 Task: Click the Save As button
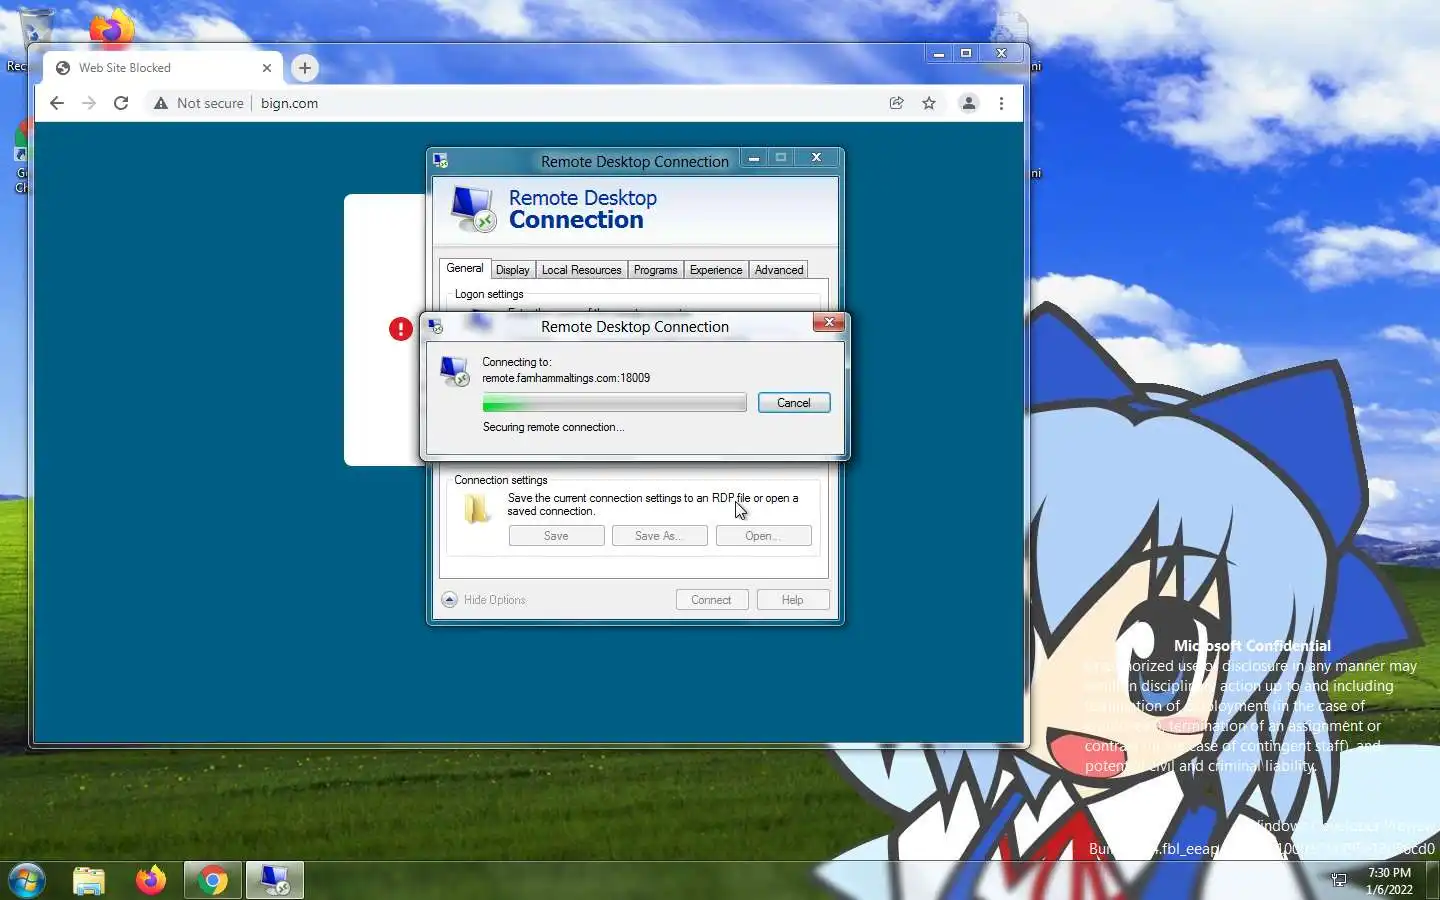tap(659, 536)
